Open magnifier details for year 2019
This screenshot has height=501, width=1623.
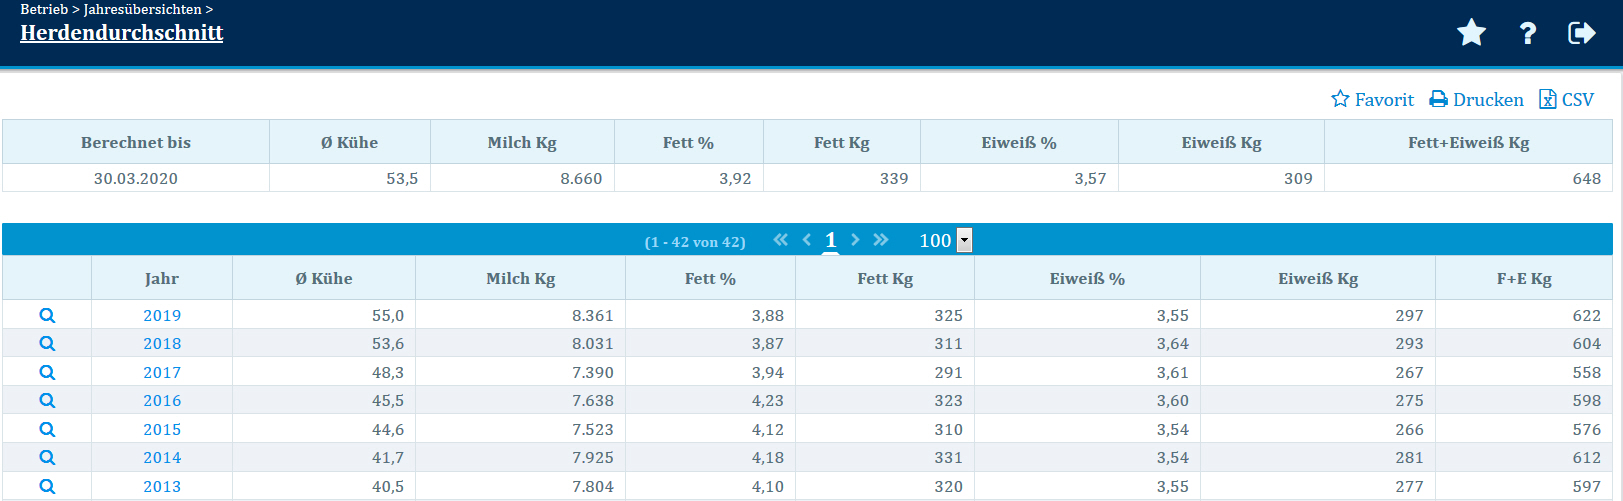[x=47, y=315]
